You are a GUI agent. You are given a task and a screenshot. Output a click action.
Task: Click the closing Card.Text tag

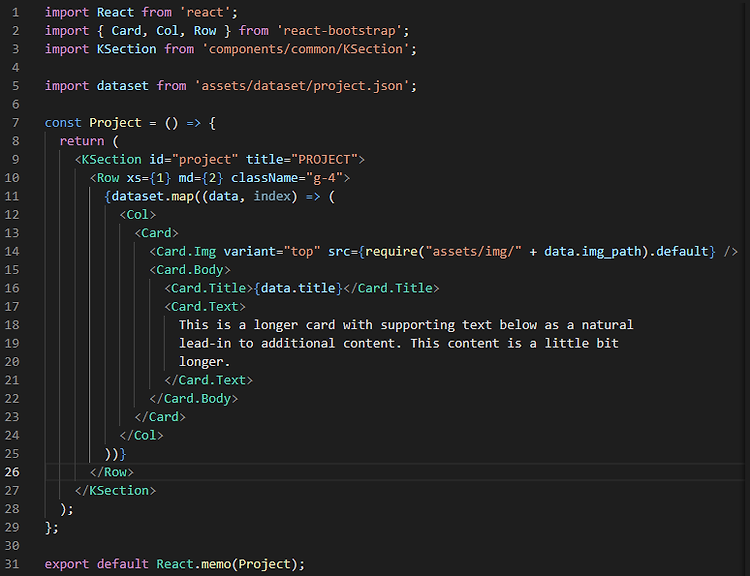pyautogui.click(x=209, y=380)
